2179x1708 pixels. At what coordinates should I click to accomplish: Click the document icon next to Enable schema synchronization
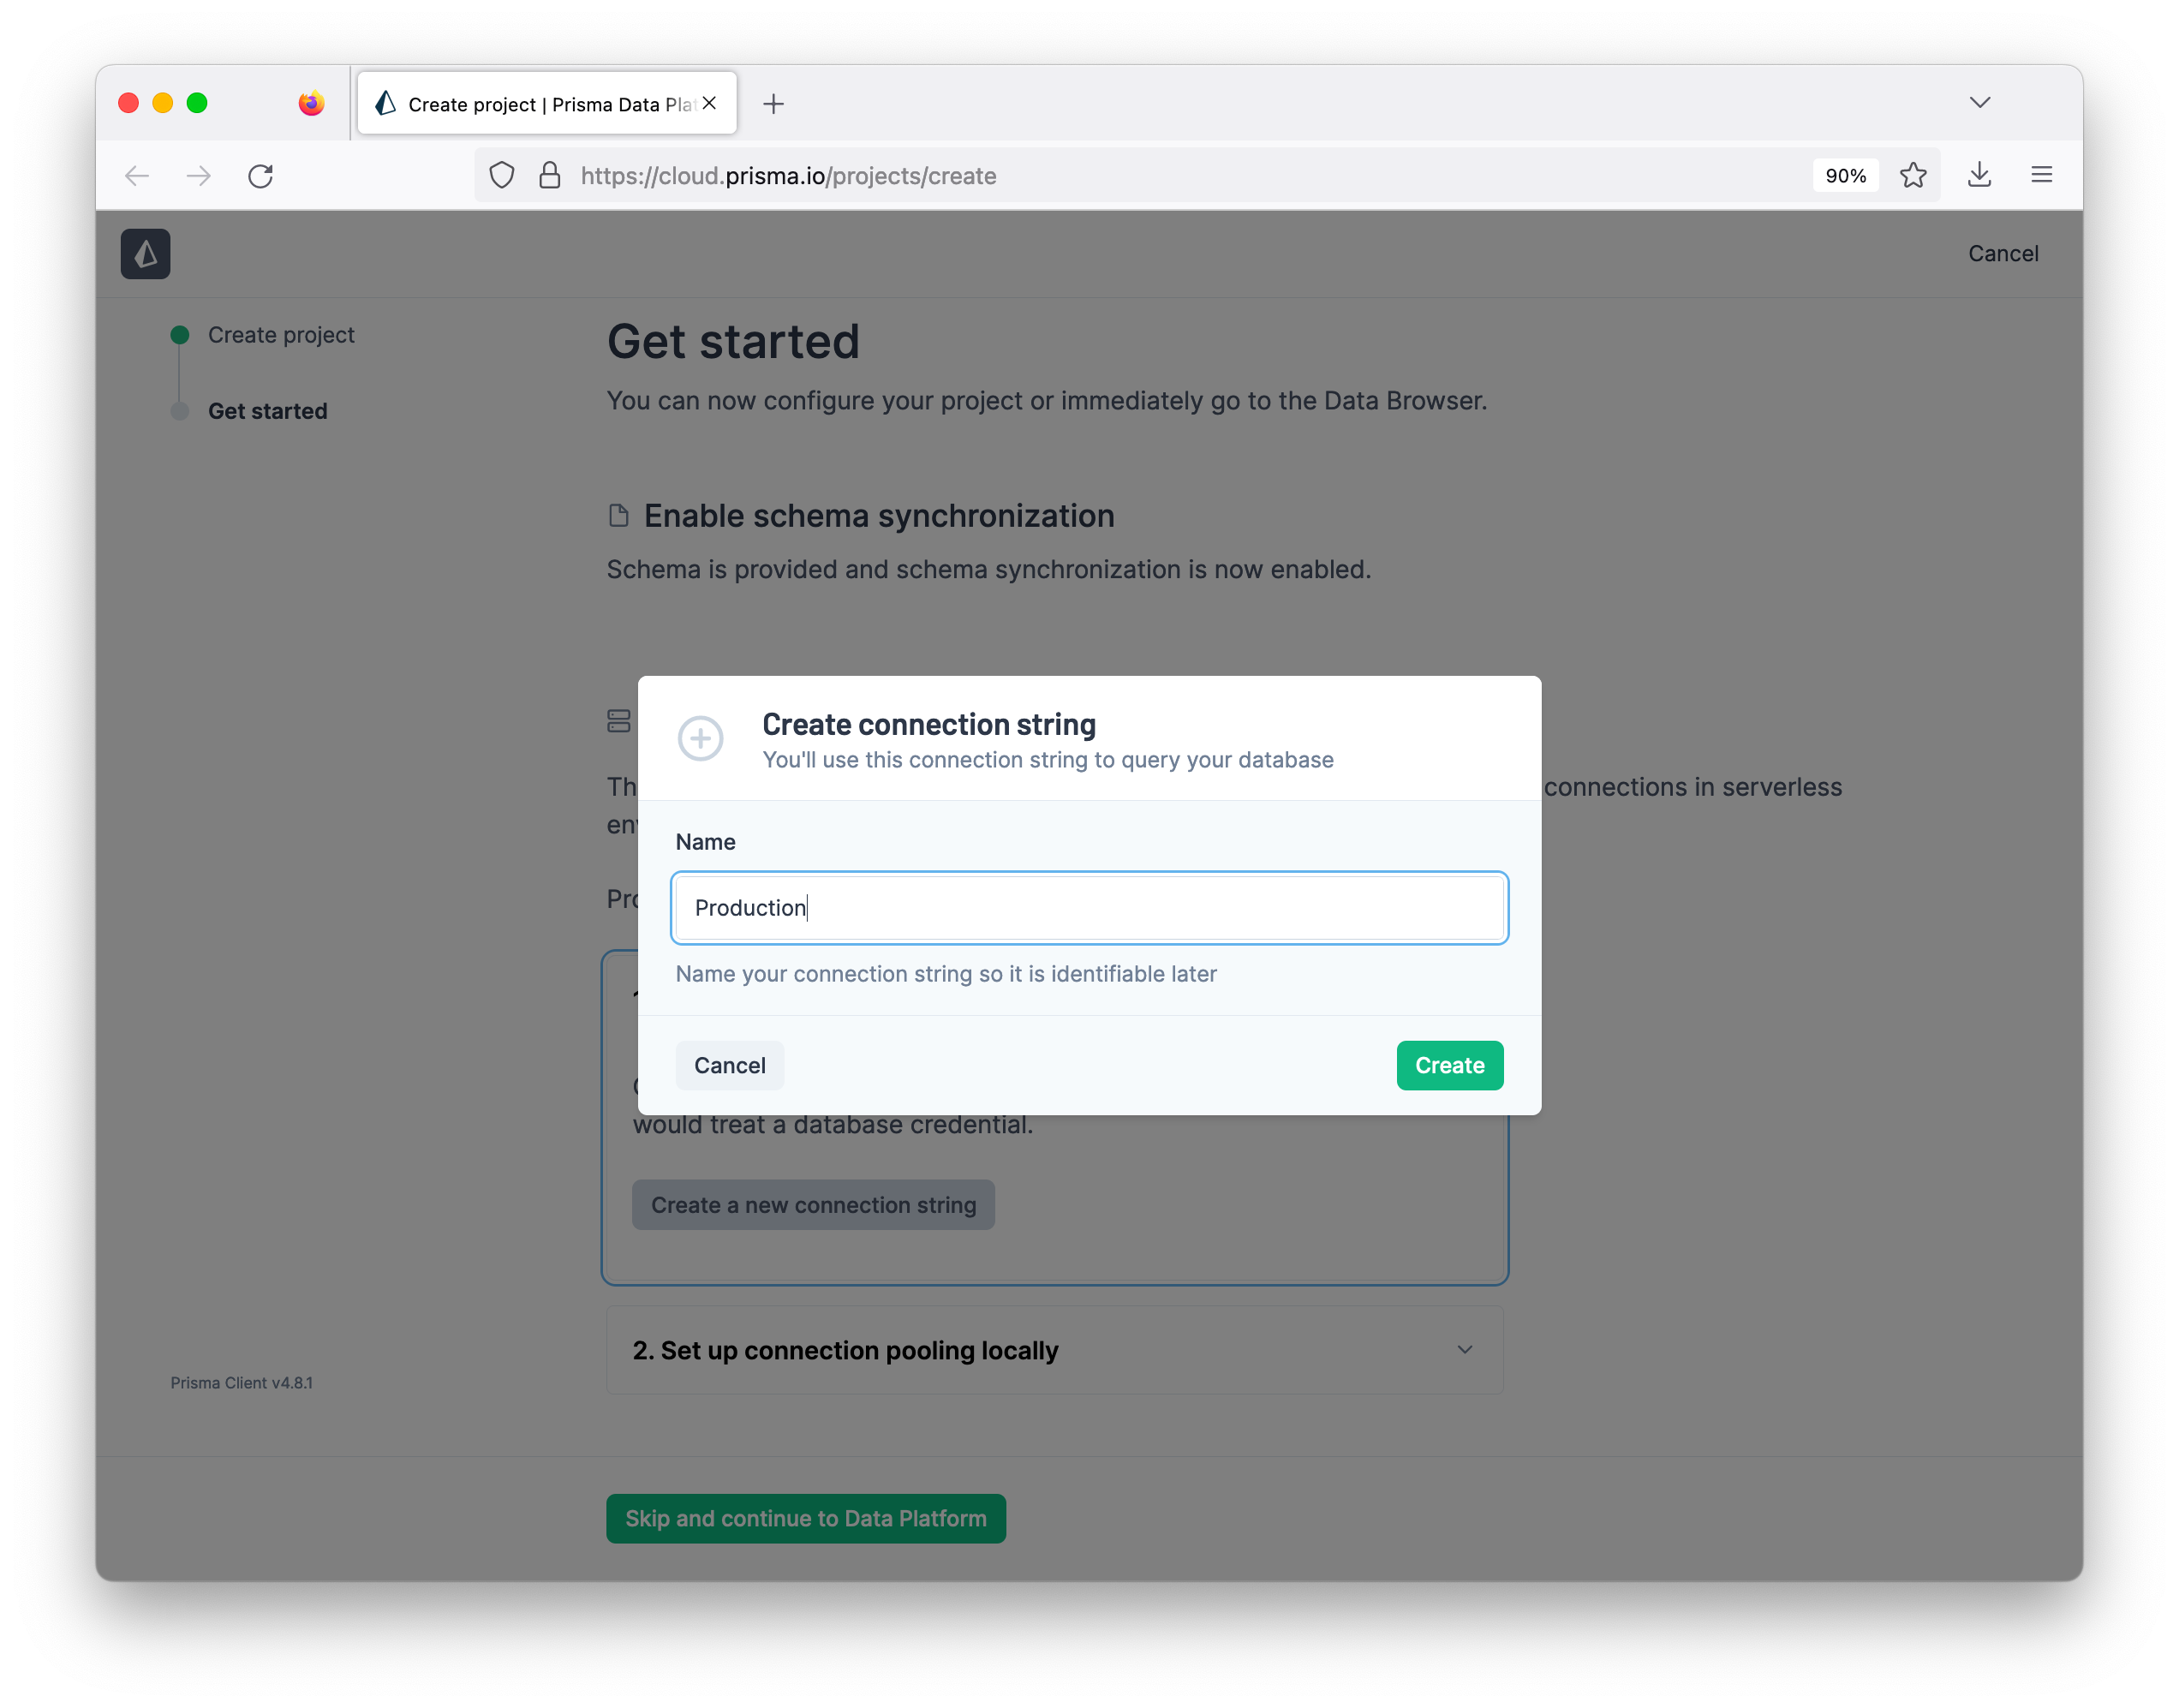pyautogui.click(x=618, y=515)
